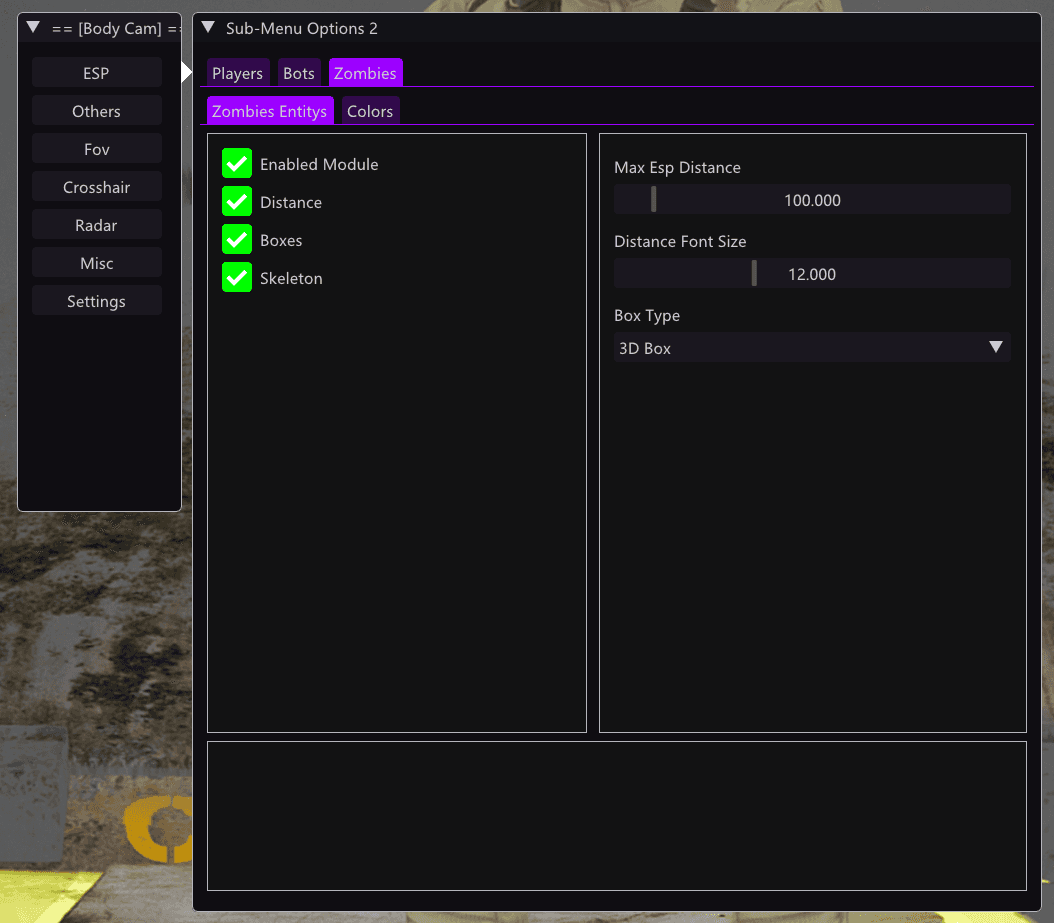Collapse the Body Cam window triangle
Screen dimensions: 1054x923
tap(33, 28)
